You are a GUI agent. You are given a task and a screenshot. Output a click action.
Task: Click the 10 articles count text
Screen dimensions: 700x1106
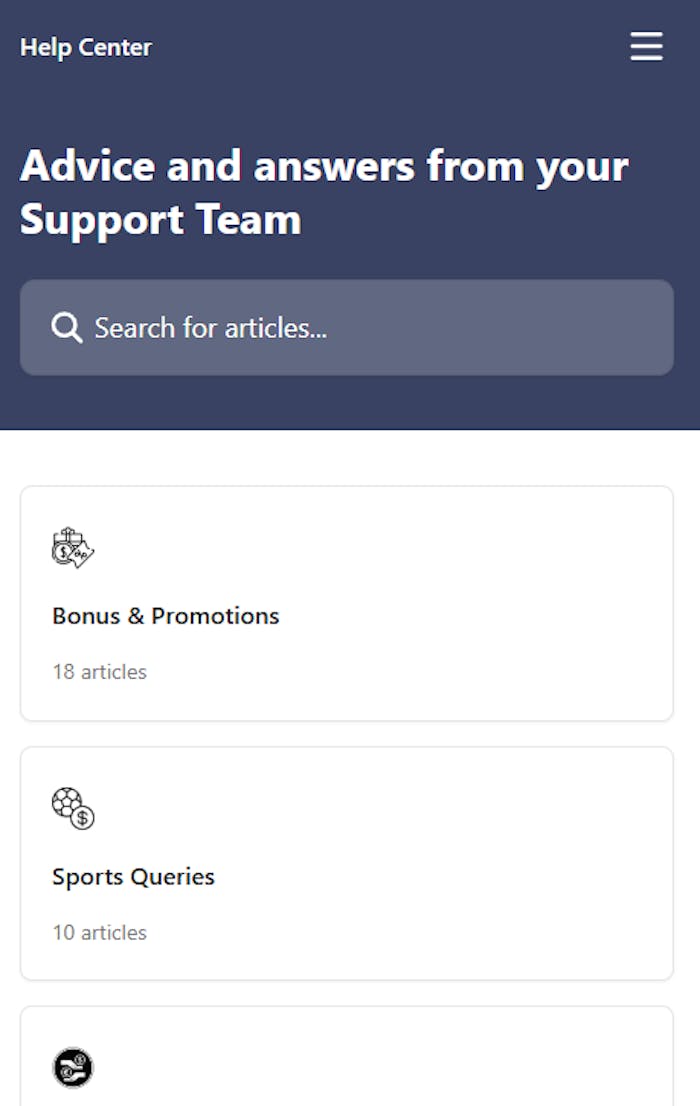(x=99, y=933)
